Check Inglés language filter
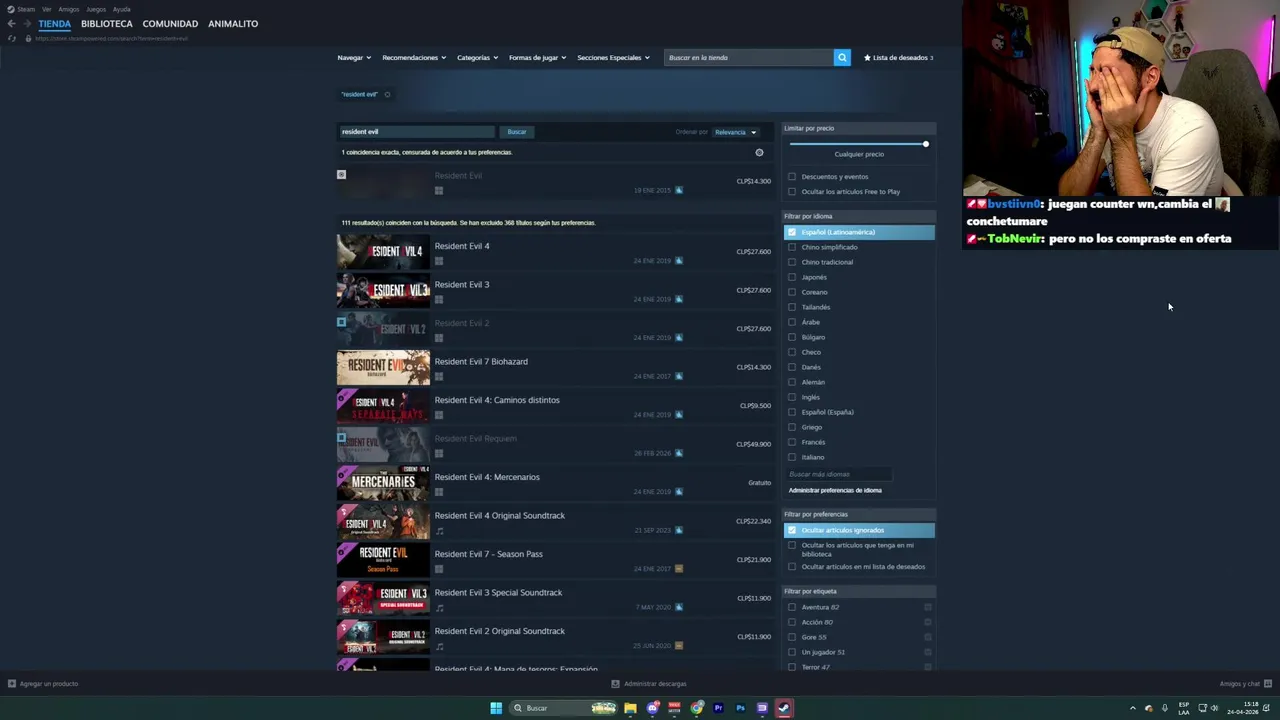The image size is (1280, 720). coord(792,397)
